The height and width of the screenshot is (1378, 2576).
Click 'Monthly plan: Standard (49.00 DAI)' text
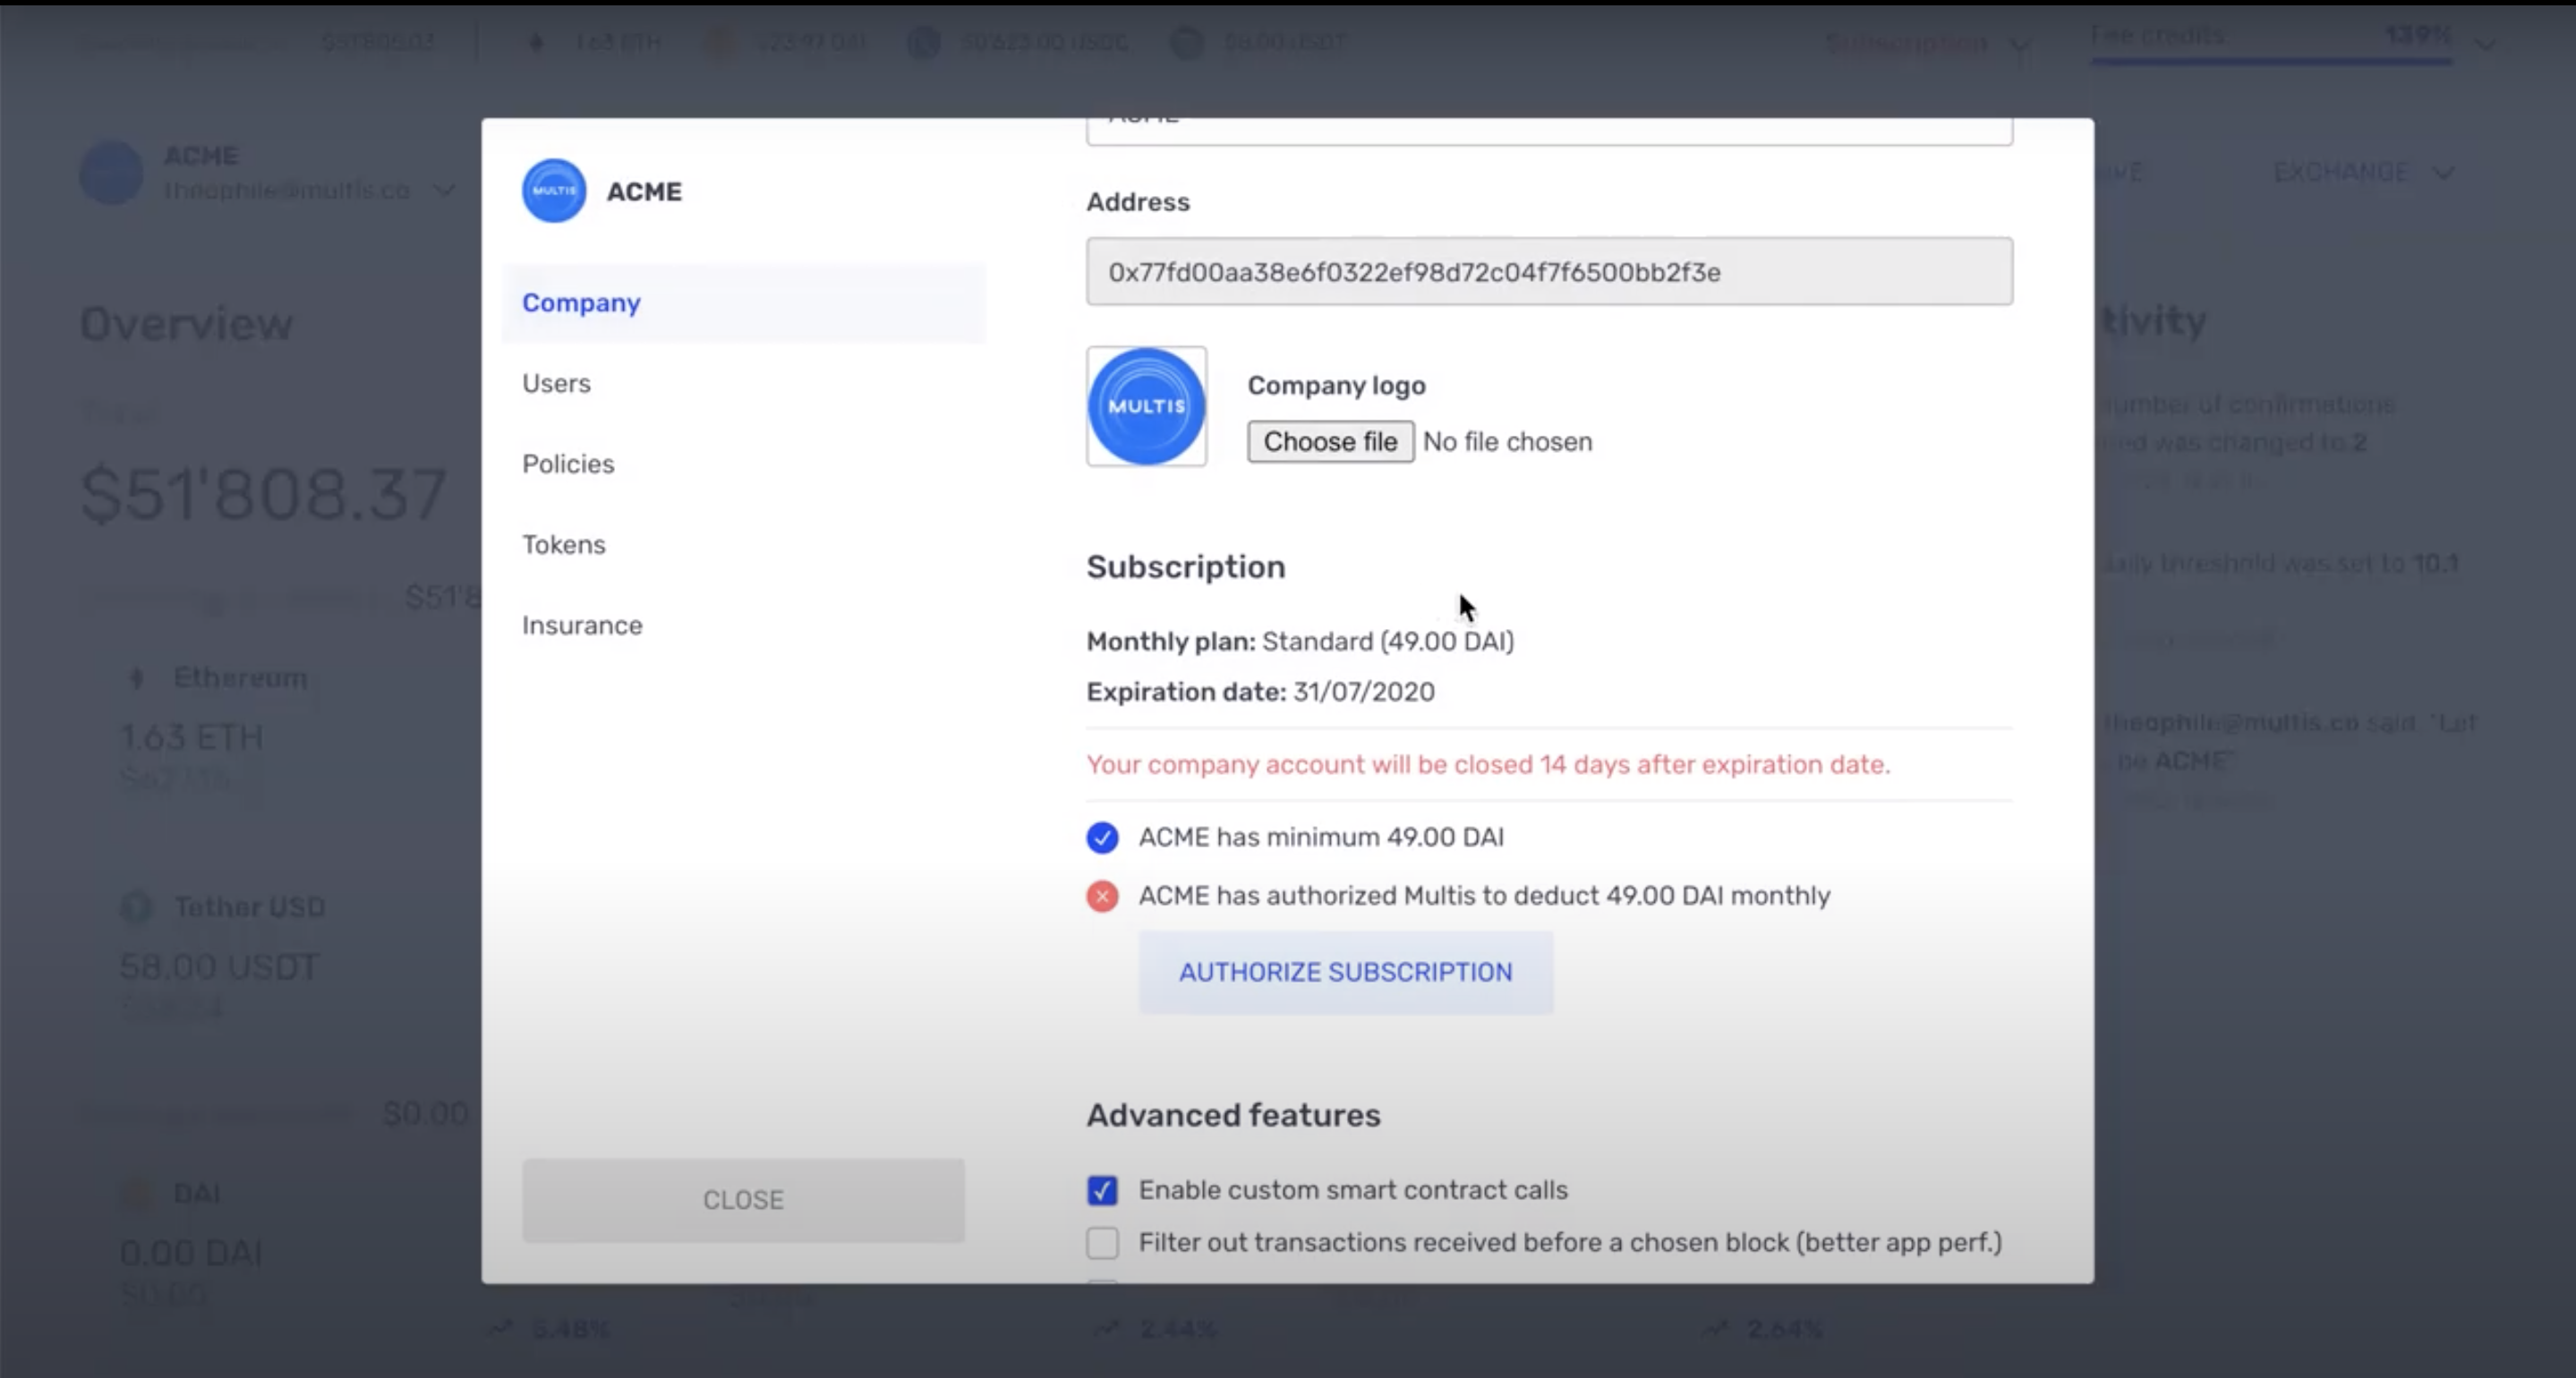(1300, 641)
